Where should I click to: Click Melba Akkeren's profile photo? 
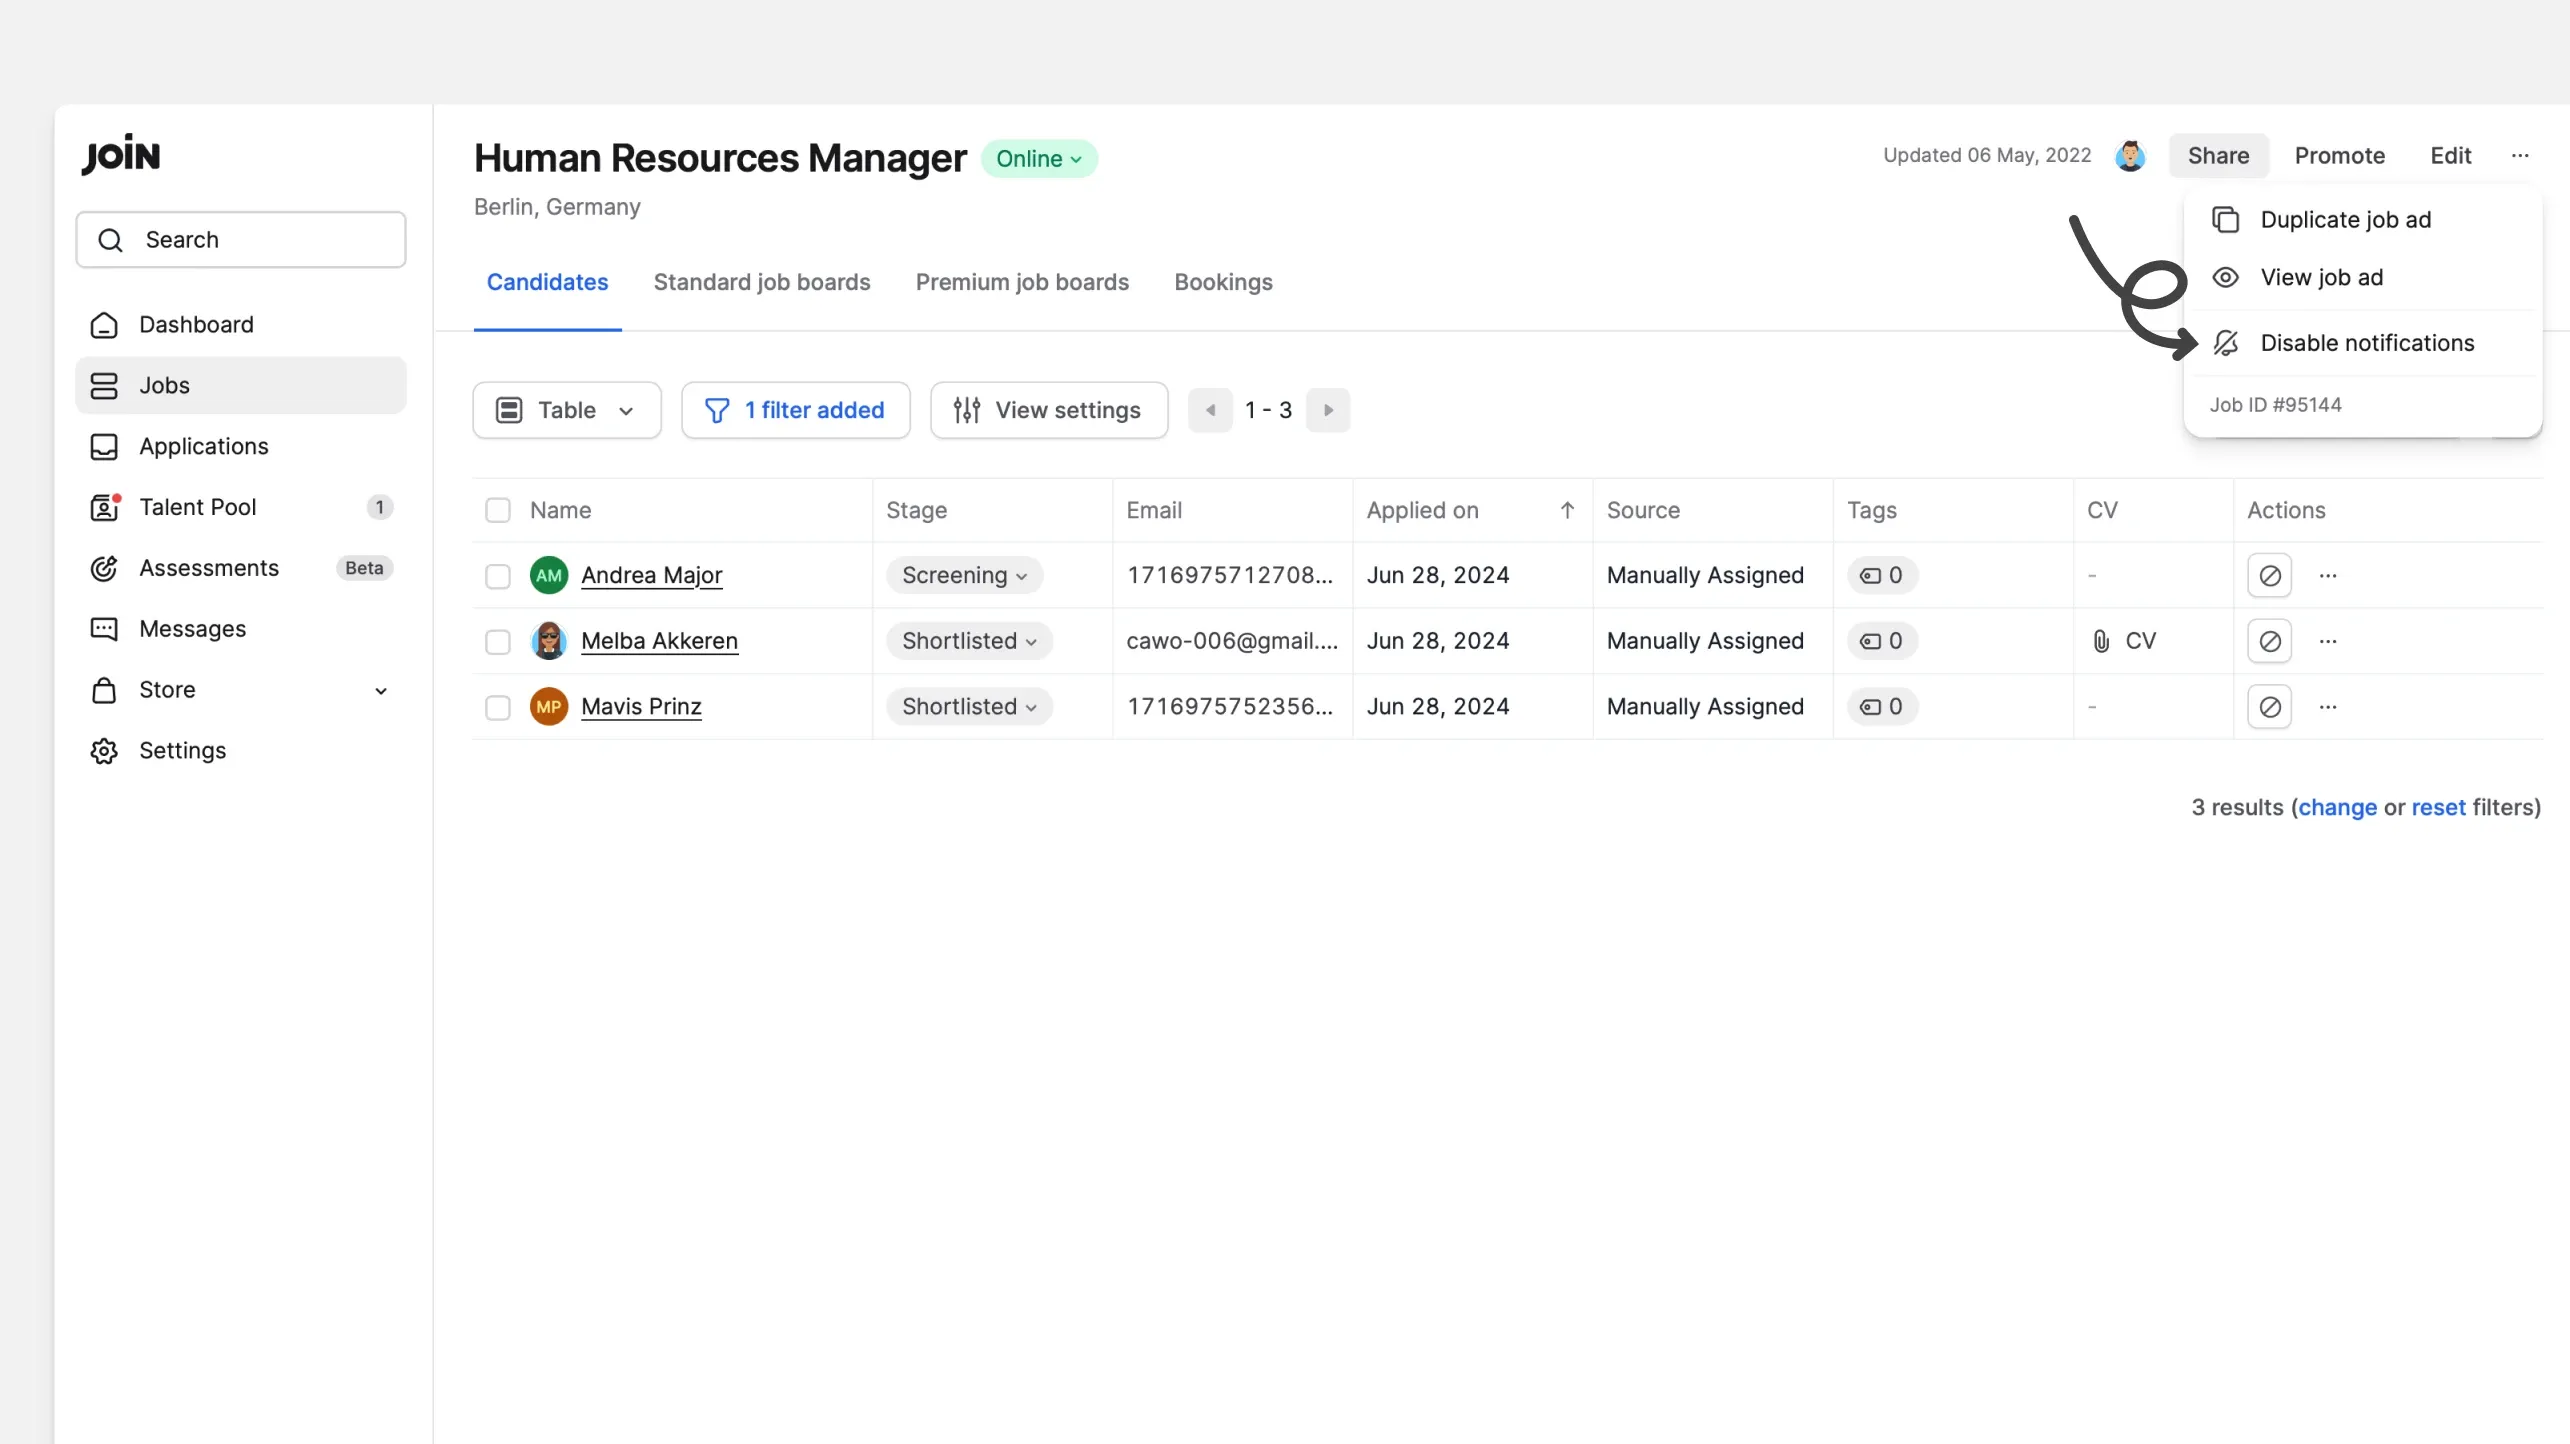tap(549, 641)
